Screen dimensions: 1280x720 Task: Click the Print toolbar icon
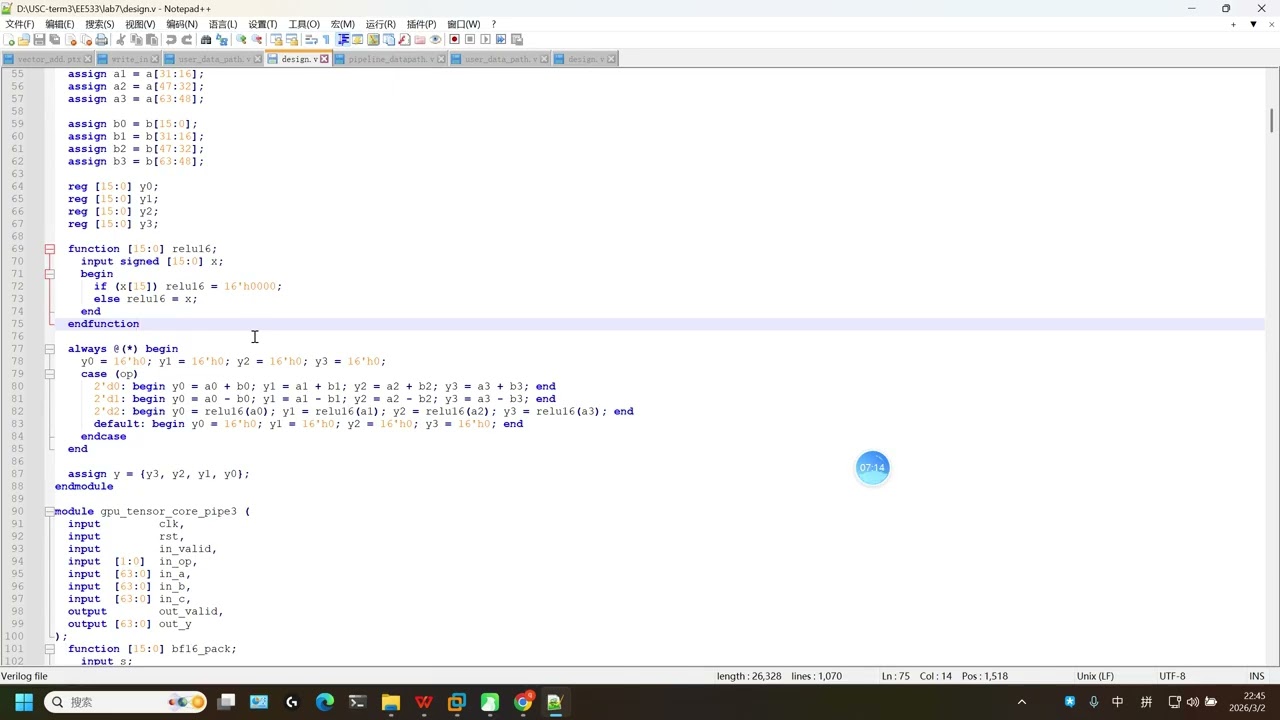pos(101,40)
